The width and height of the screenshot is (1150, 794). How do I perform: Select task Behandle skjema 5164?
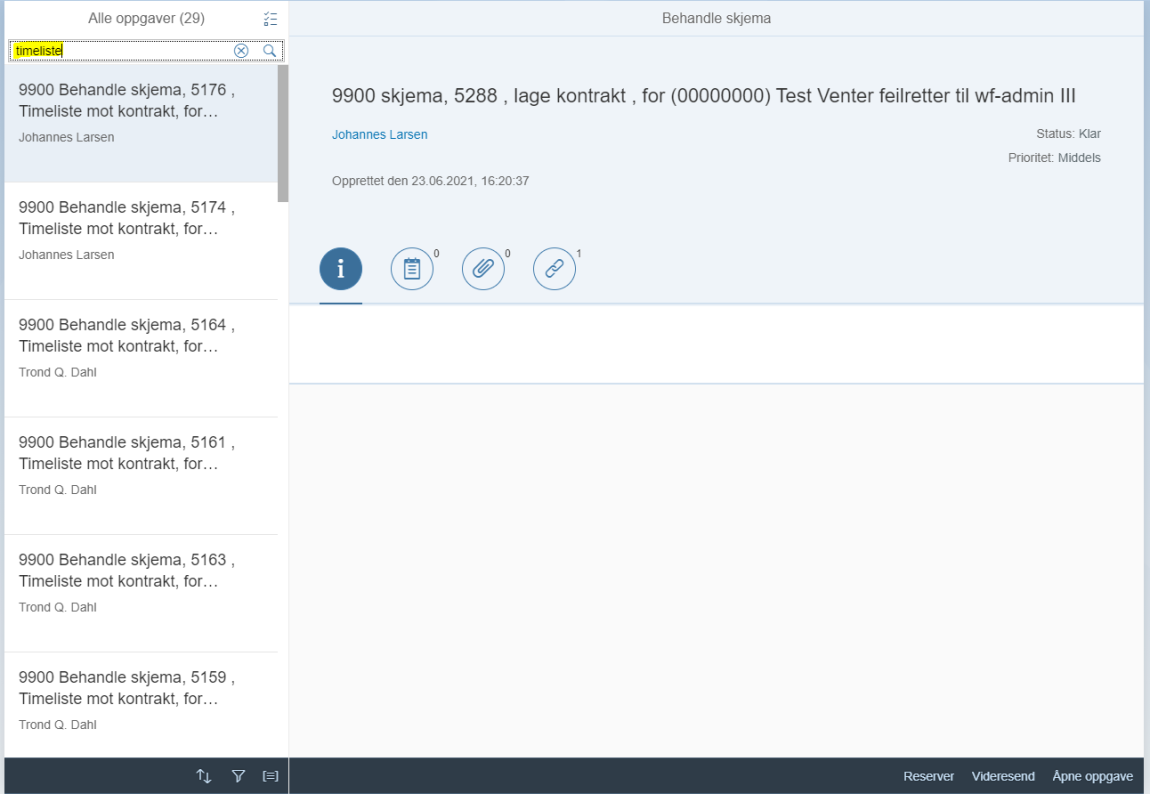point(141,359)
